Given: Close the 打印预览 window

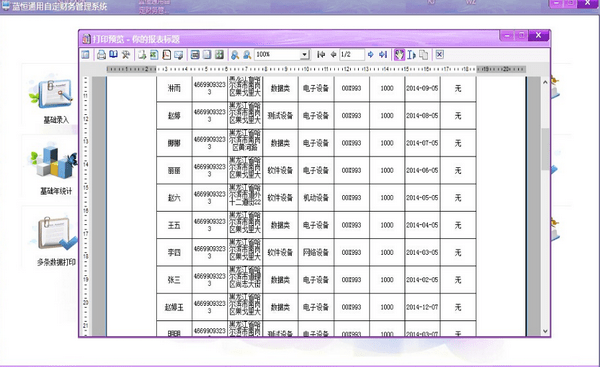Looking at the screenshot, I should click(538, 35).
